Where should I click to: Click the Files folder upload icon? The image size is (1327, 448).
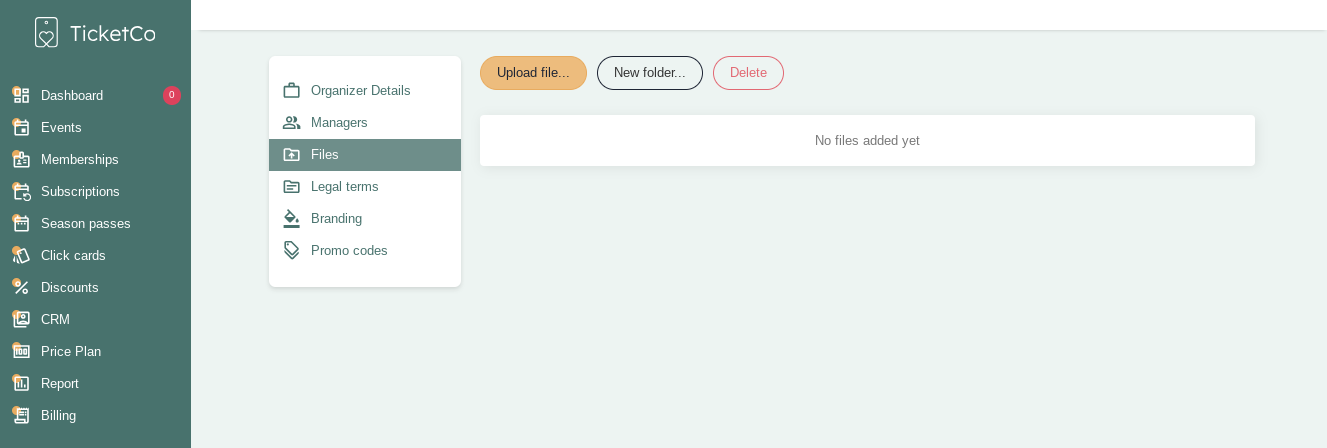[292, 154]
